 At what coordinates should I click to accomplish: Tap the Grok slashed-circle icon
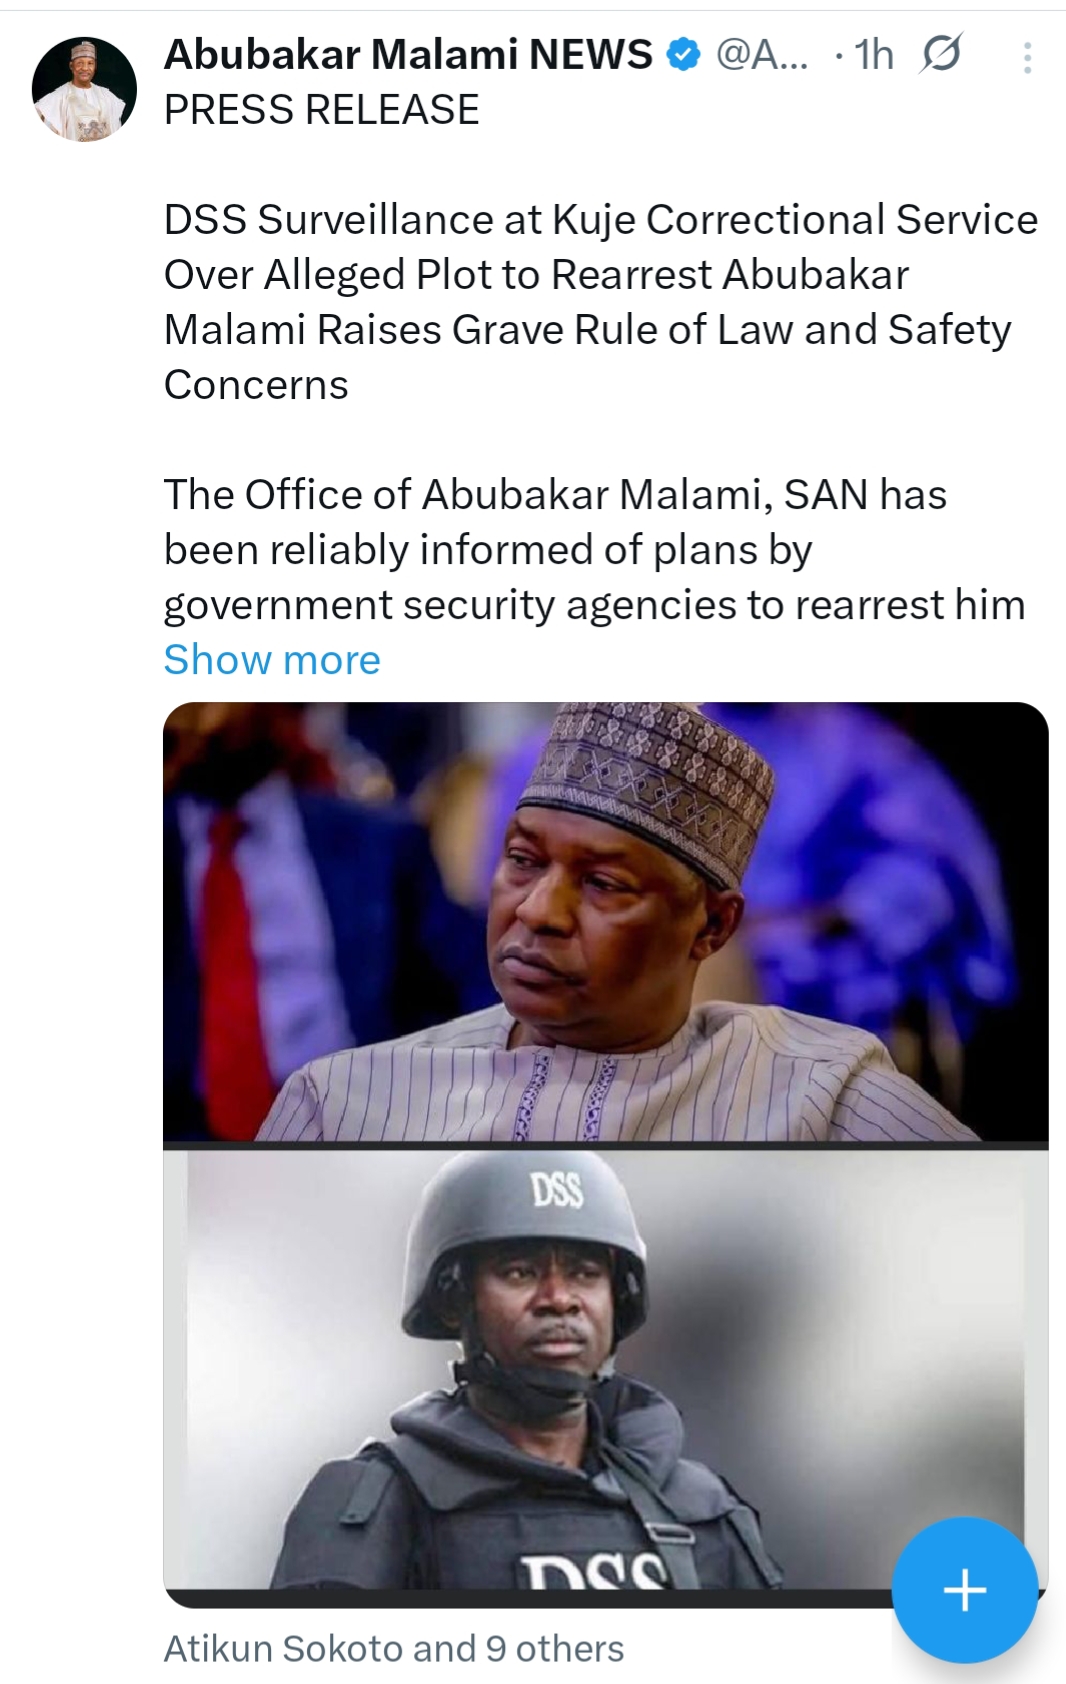coord(940,54)
